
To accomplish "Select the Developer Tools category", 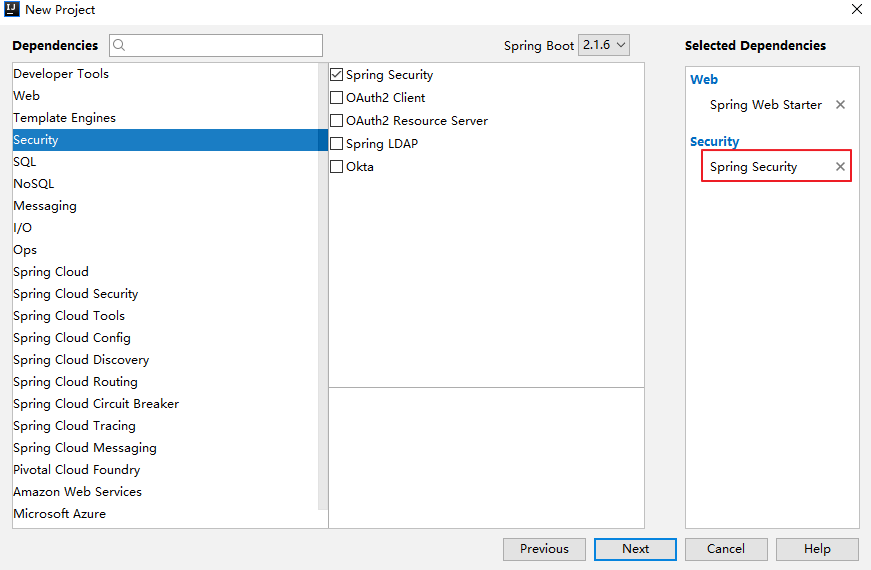I will 61,74.
